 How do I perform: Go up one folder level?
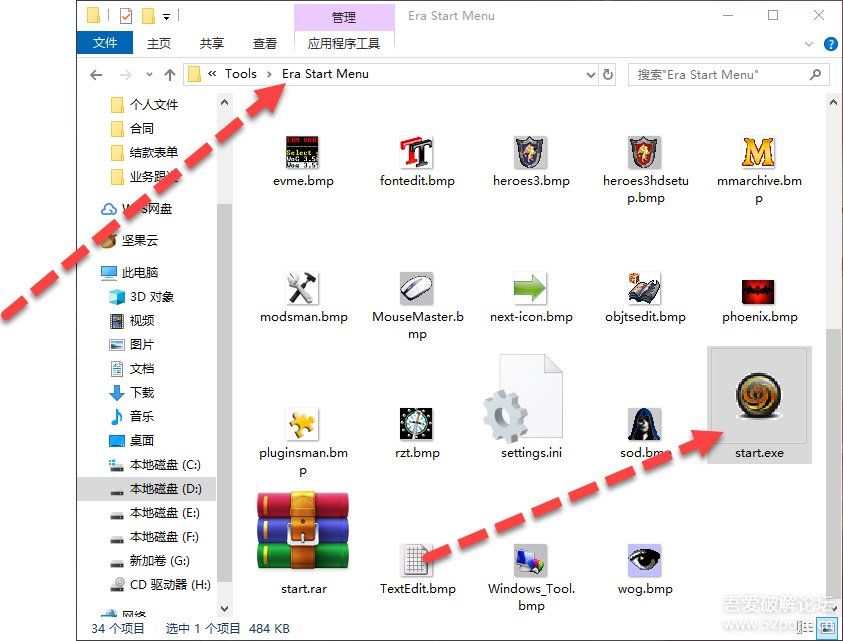[169, 75]
